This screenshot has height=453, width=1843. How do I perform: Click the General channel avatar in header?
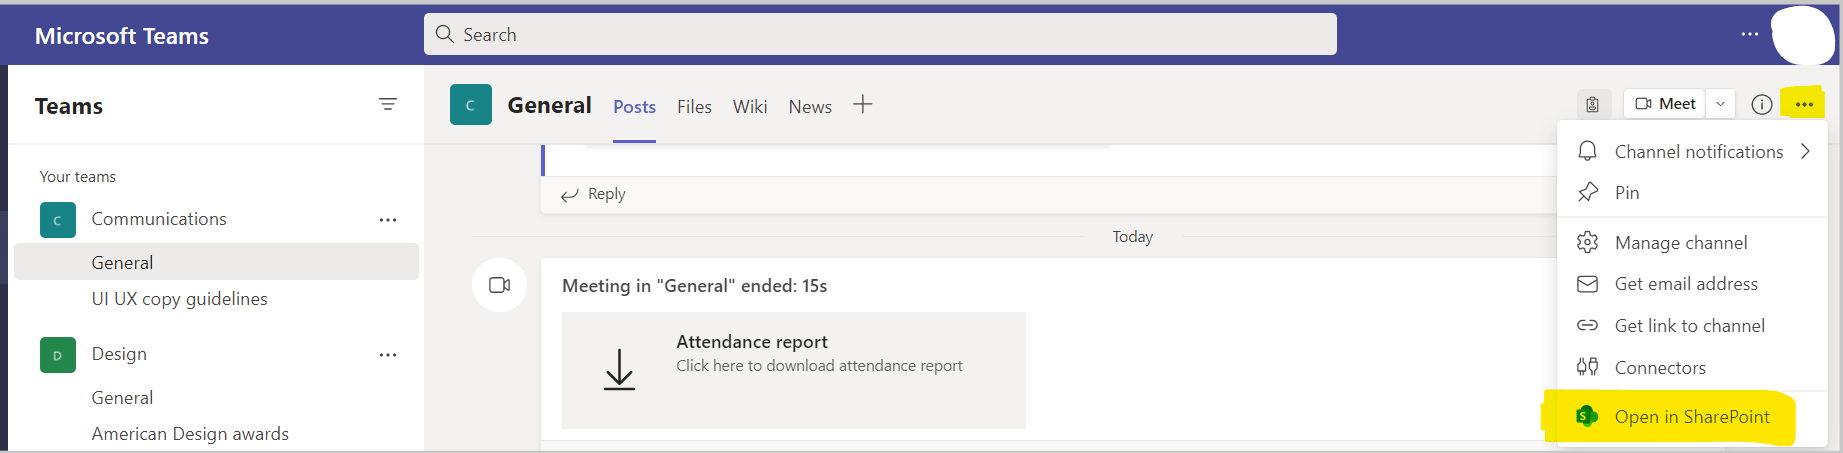(x=471, y=104)
